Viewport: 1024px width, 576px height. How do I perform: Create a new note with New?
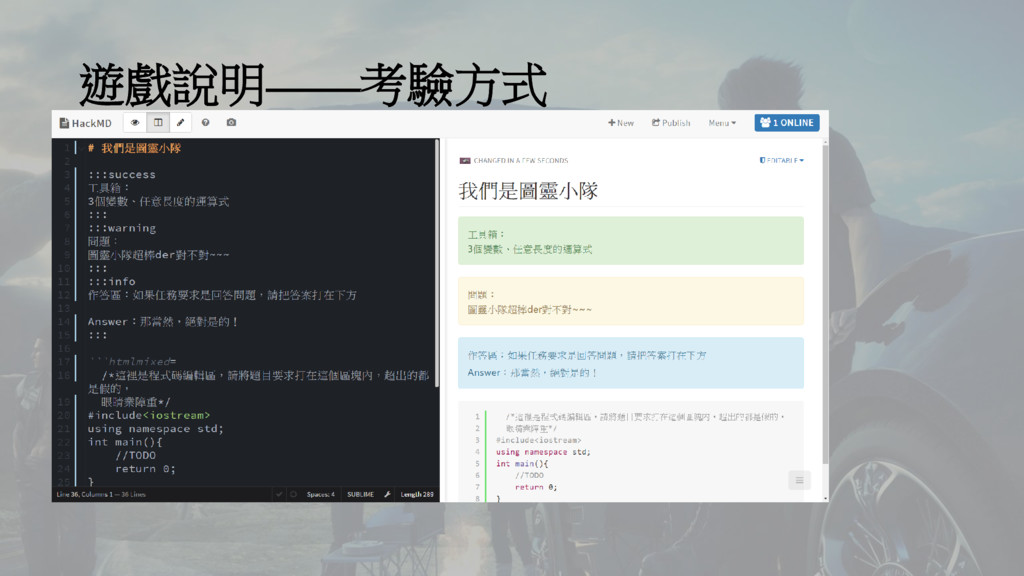(621, 123)
